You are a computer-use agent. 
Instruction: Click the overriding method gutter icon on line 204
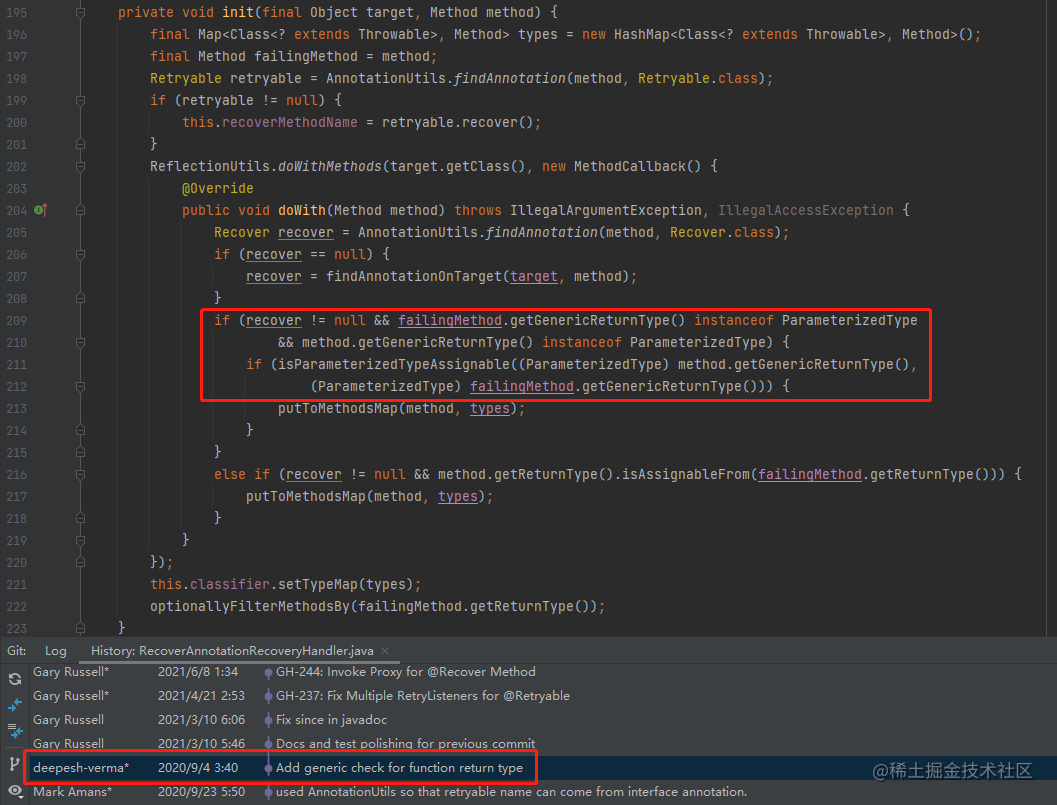click(x=40, y=210)
